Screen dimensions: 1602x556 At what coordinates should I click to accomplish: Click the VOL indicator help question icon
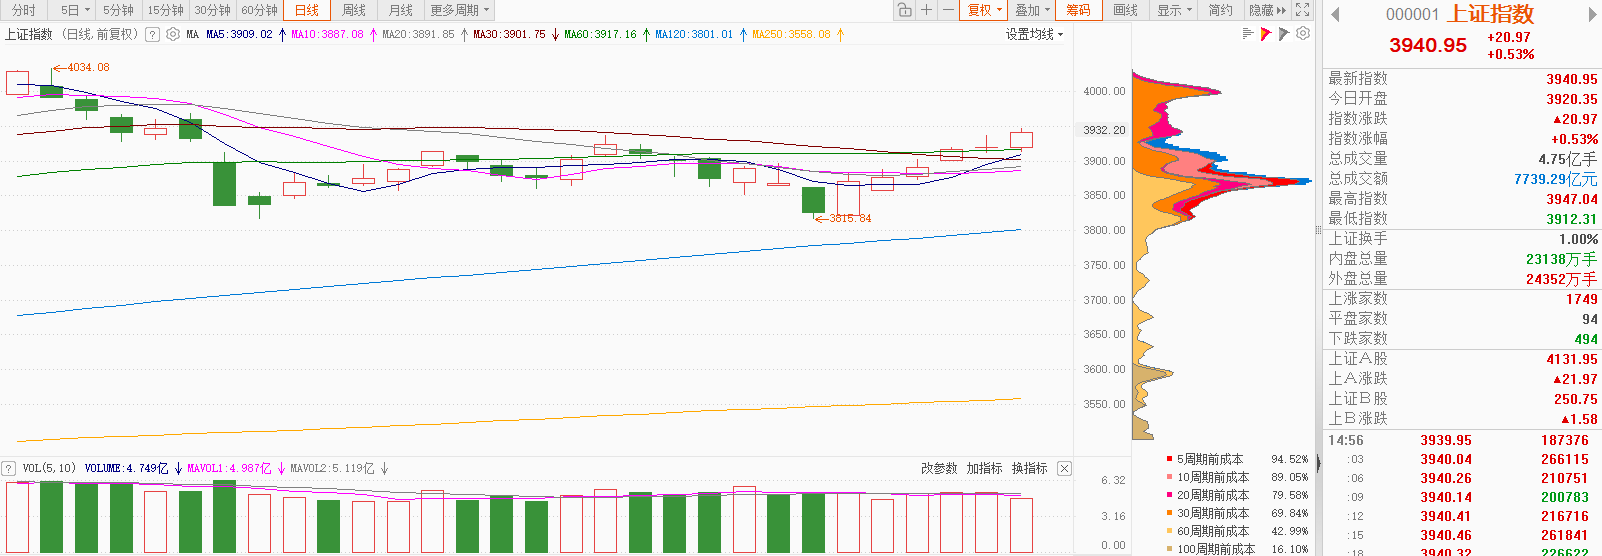(x=9, y=468)
